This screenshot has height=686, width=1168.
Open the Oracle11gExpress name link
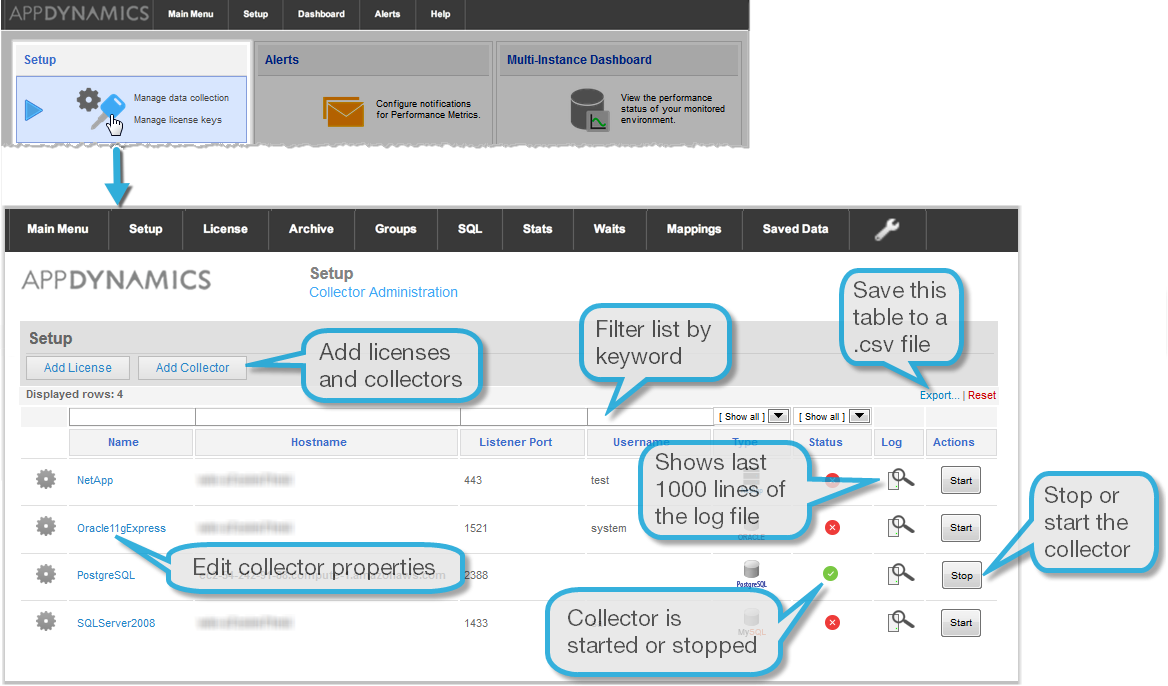[x=121, y=528]
